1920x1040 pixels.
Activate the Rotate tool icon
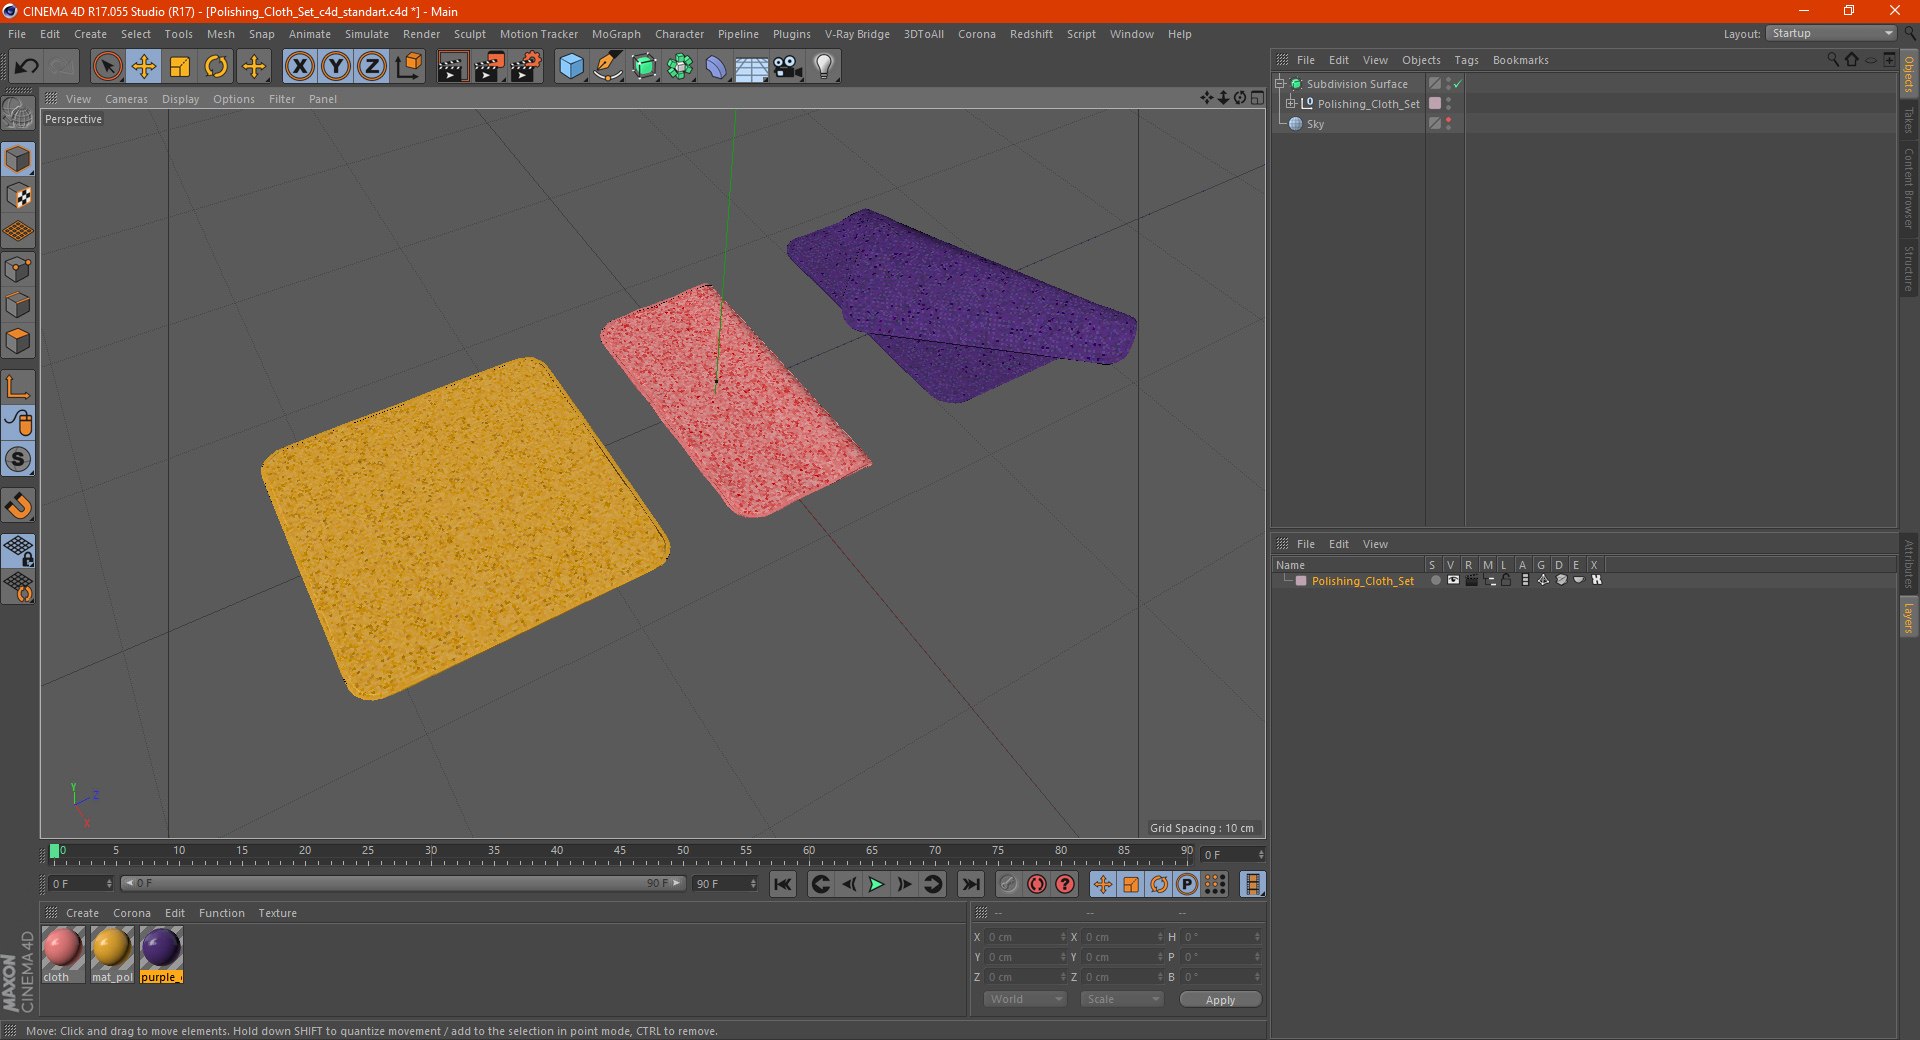(x=216, y=67)
